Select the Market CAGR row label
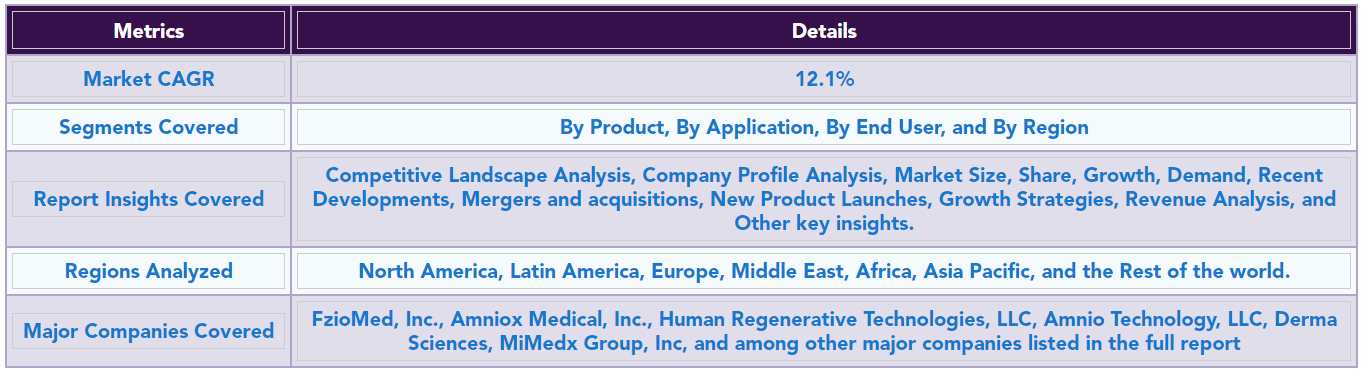 (x=148, y=79)
